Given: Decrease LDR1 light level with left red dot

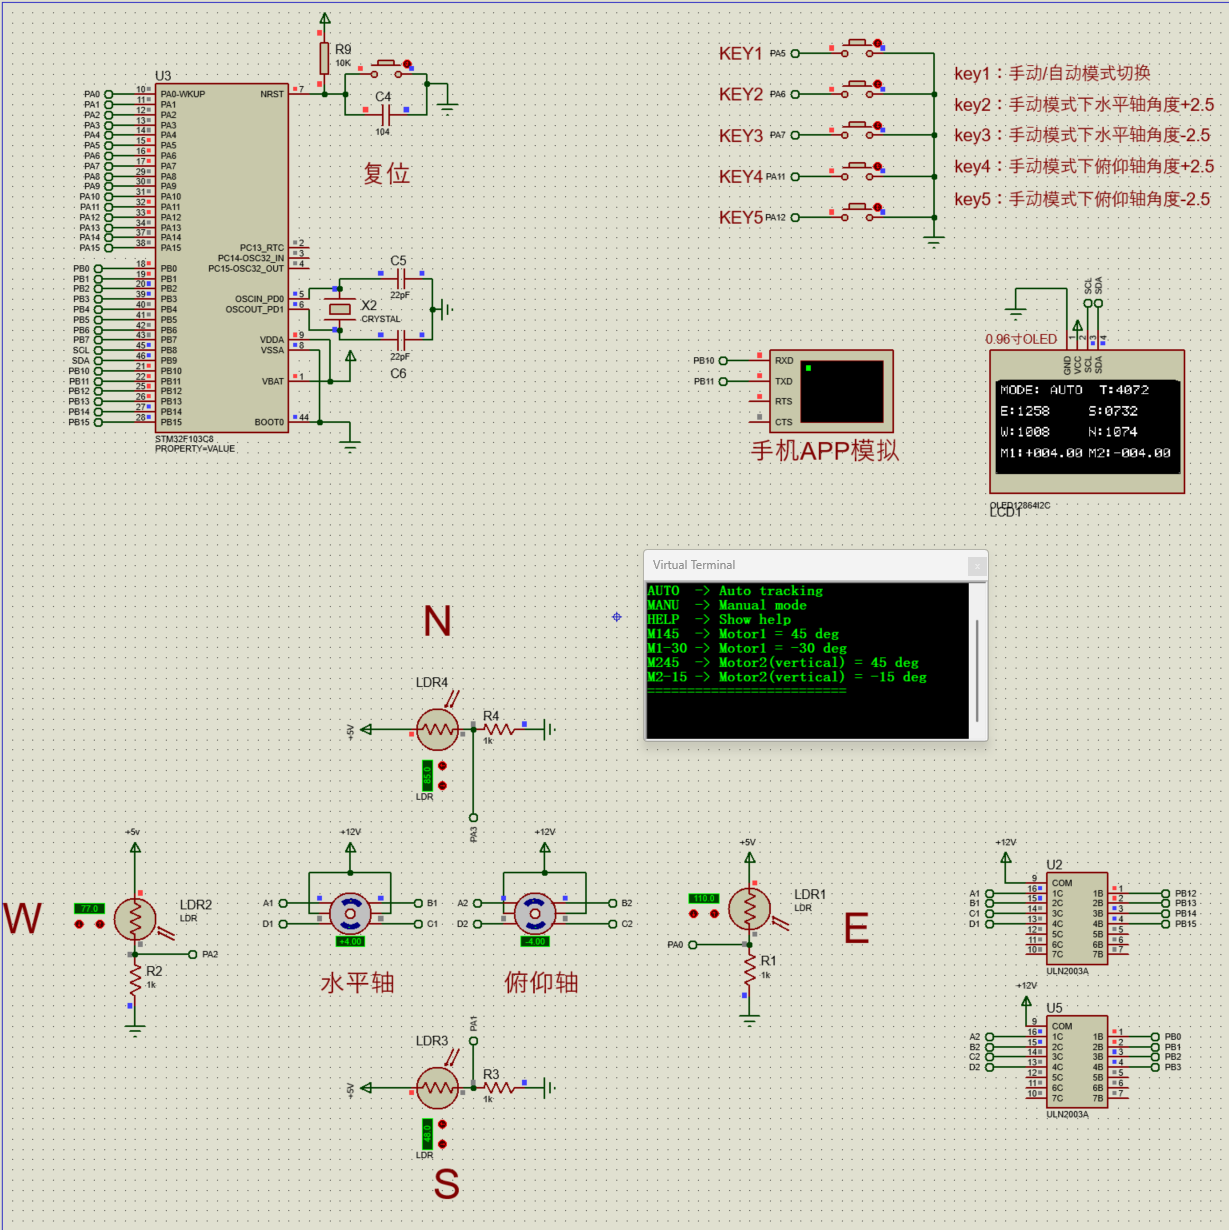Looking at the screenshot, I should tap(694, 914).
